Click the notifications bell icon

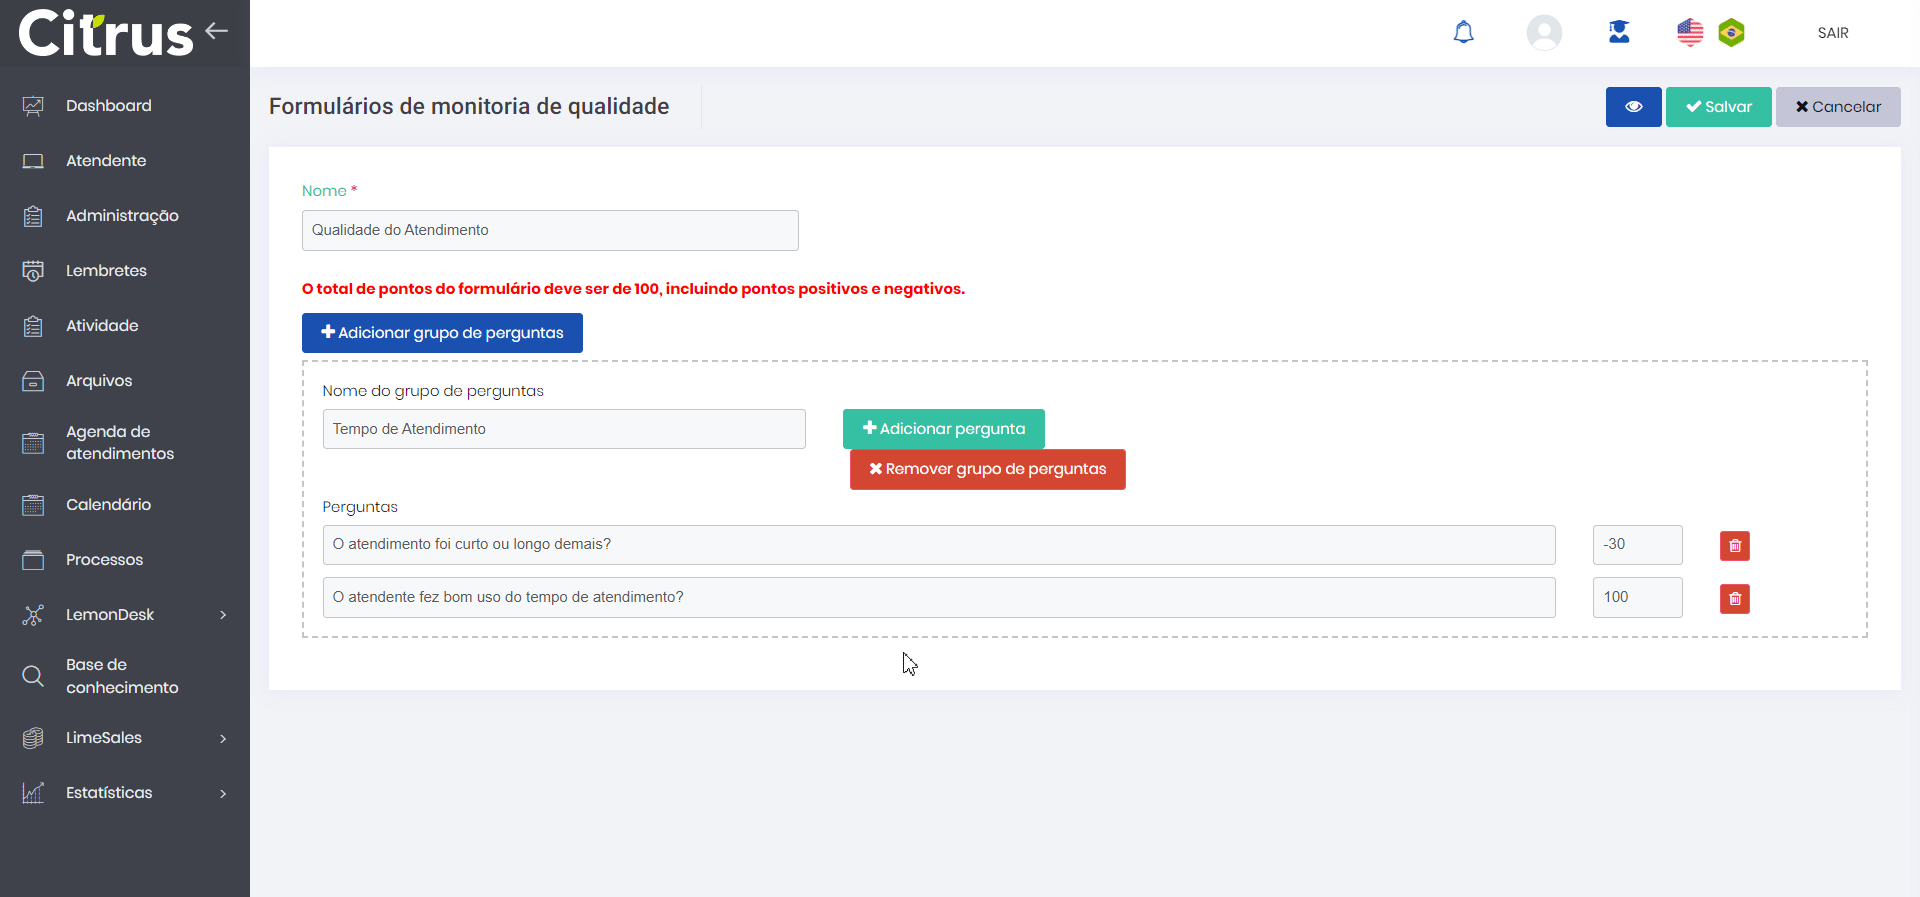pyautogui.click(x=1463, y=33)
